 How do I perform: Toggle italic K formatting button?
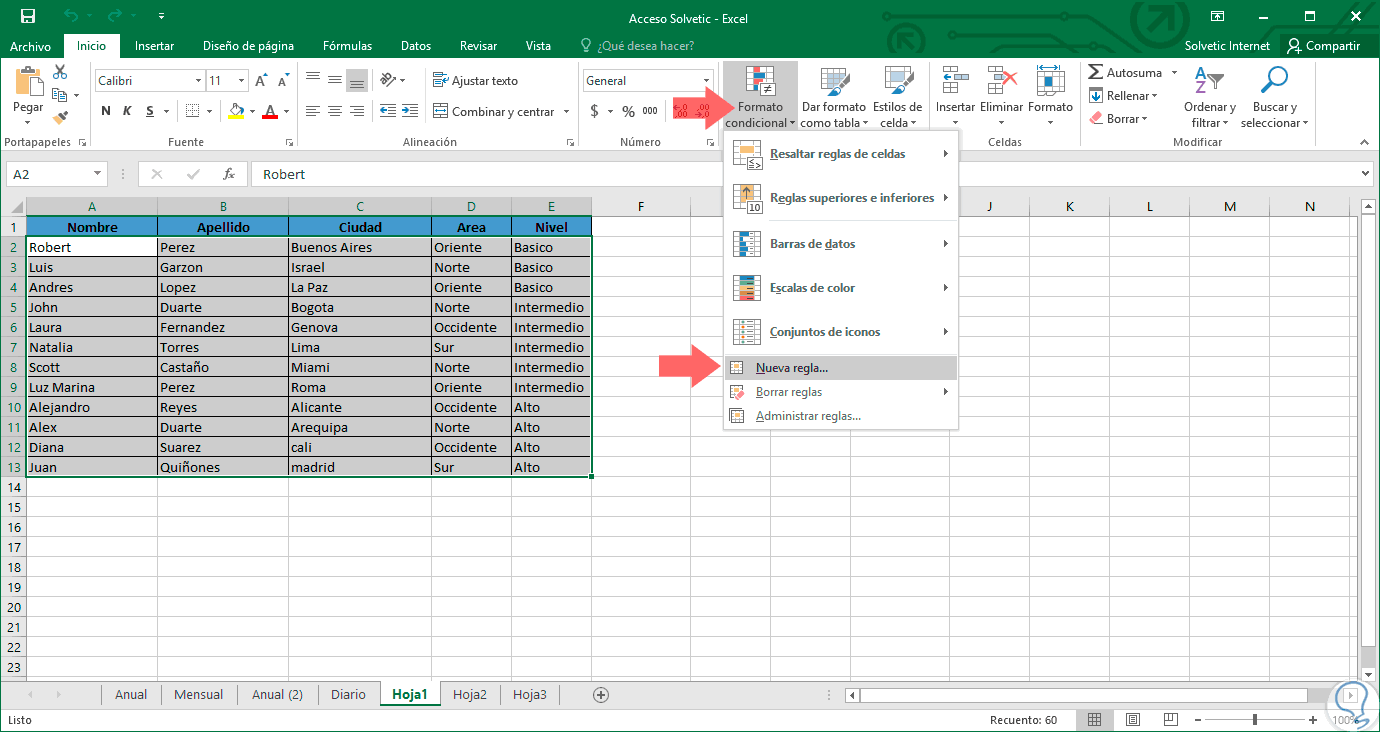tap(128, 111)
